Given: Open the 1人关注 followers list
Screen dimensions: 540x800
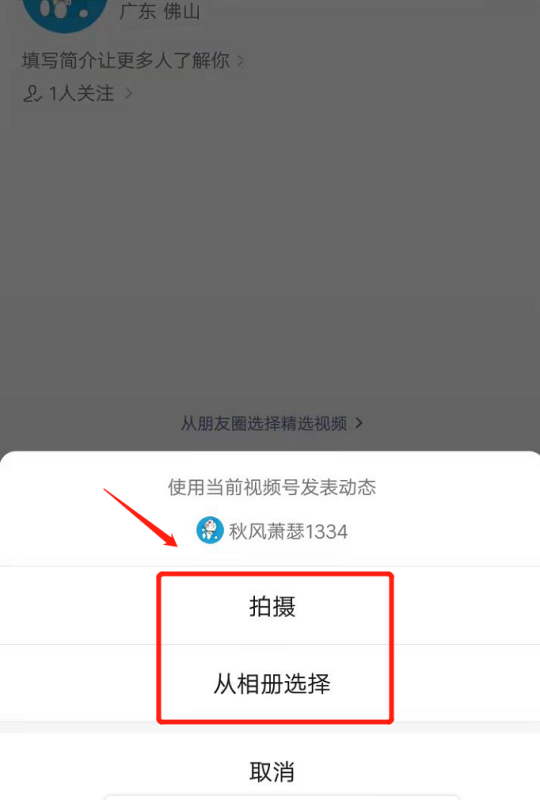Looking at the screenshot, I should (x=81, y=93).
